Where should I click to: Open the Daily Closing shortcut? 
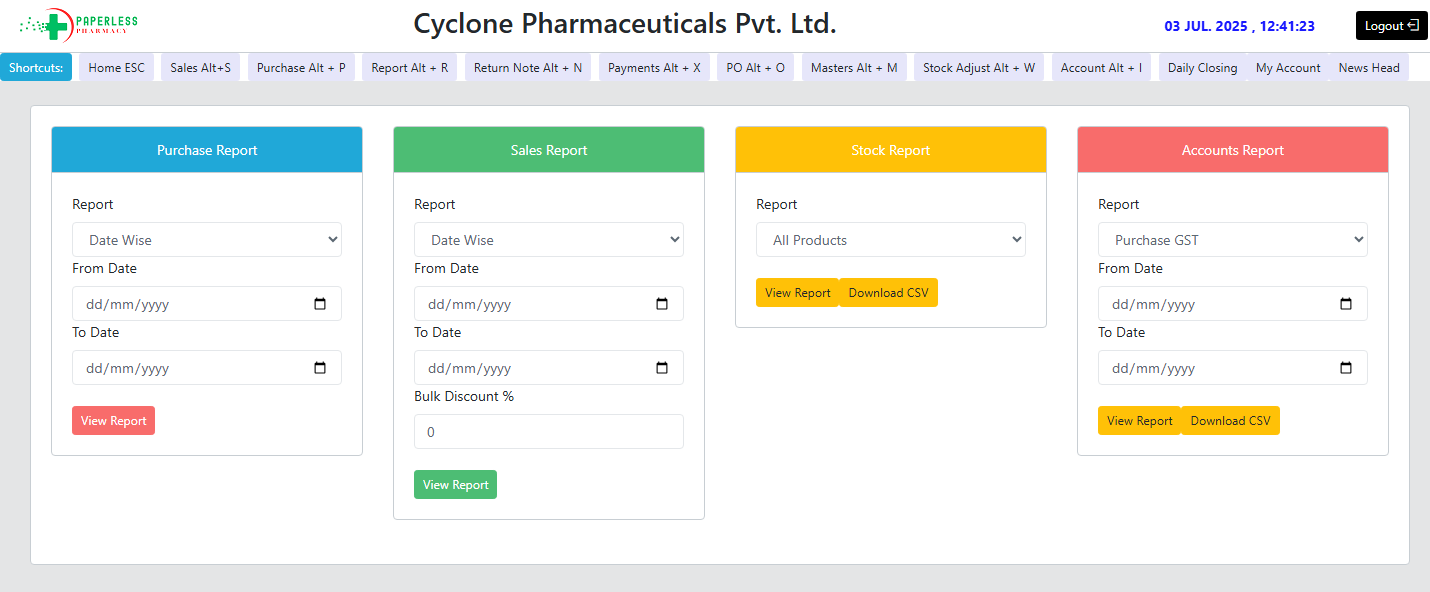tap(1202, 68)
